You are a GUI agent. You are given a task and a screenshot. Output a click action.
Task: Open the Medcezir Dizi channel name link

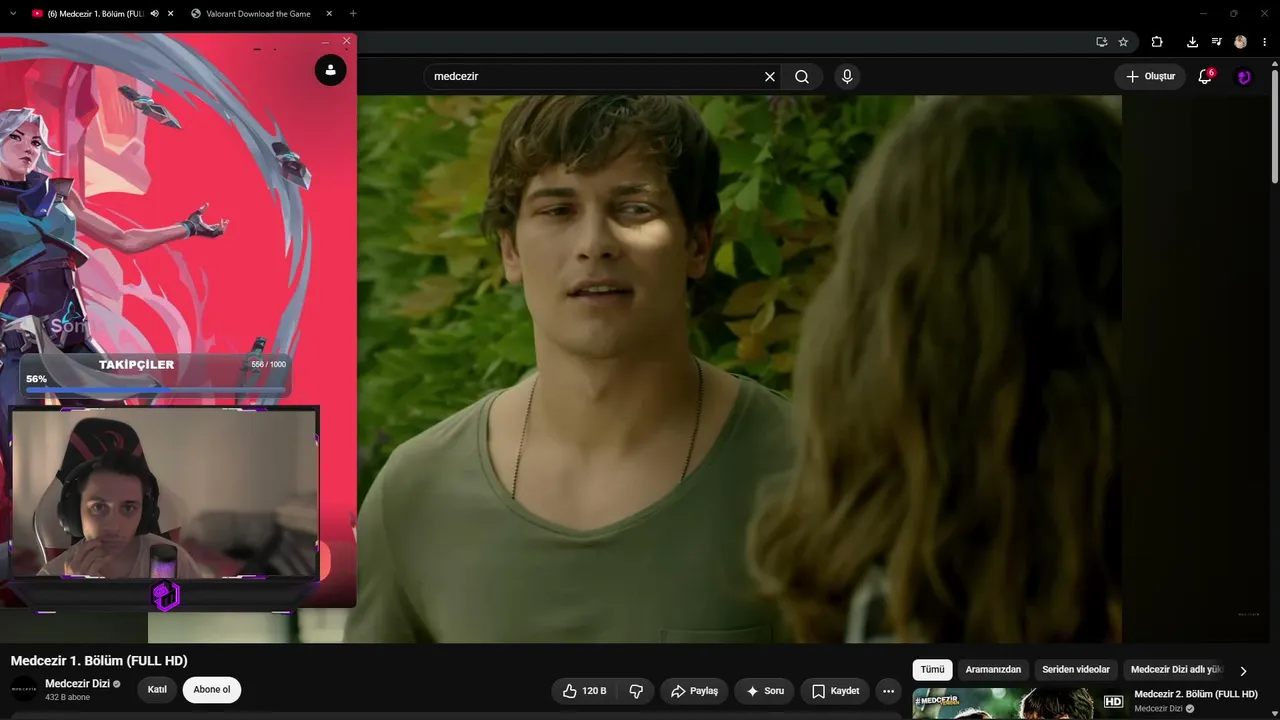point(77,684)
